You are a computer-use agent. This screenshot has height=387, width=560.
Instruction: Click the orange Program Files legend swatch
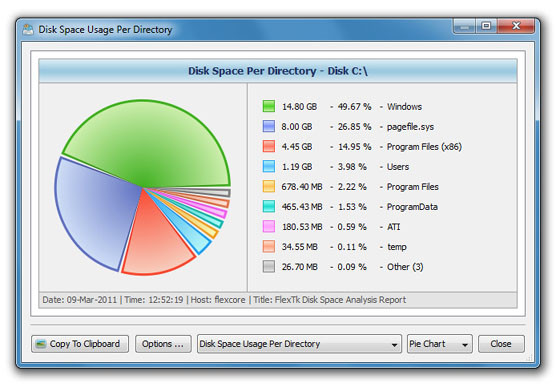(269, 186)
